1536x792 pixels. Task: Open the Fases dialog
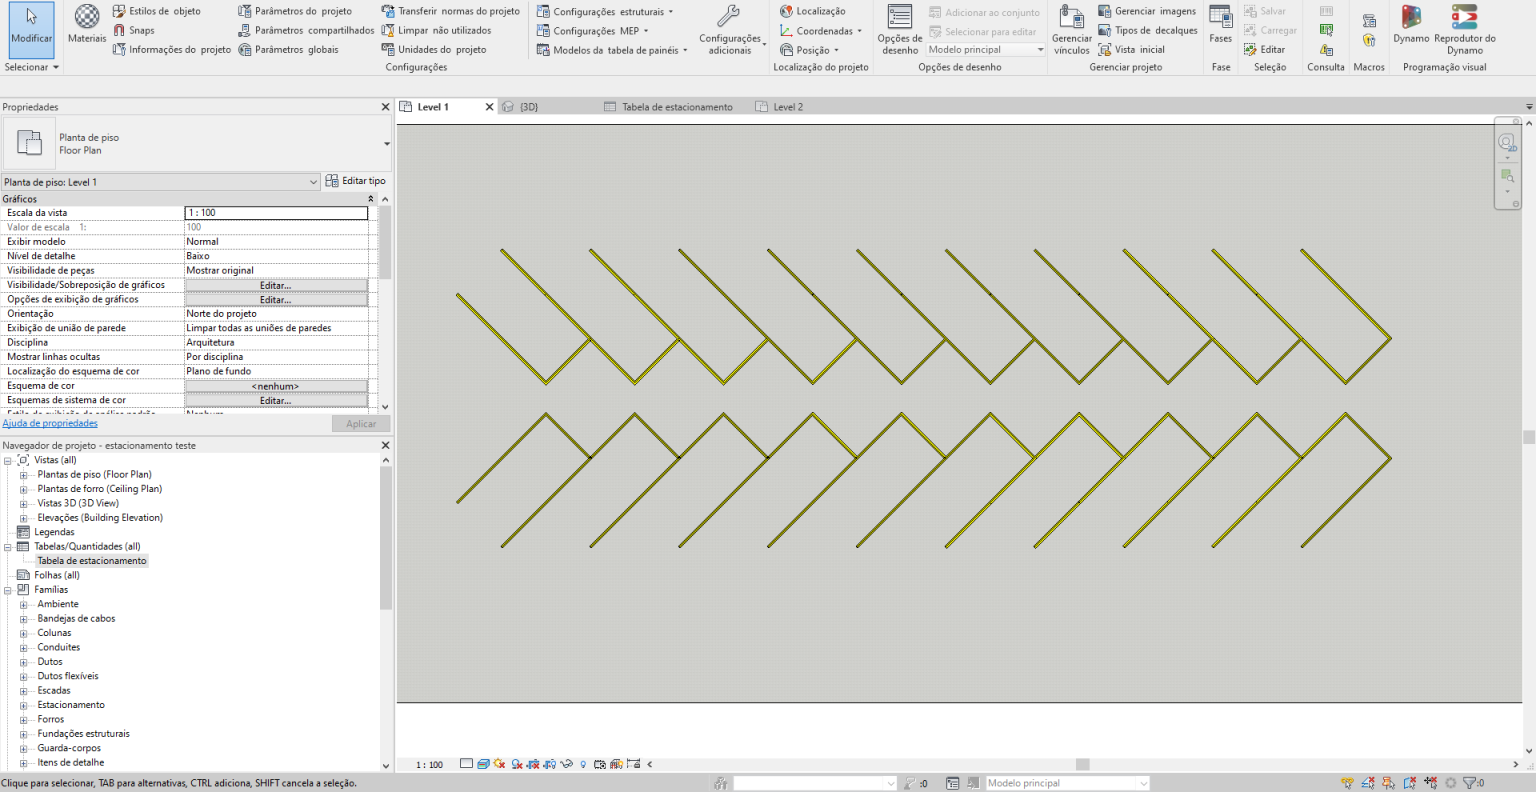point(1220,25)
